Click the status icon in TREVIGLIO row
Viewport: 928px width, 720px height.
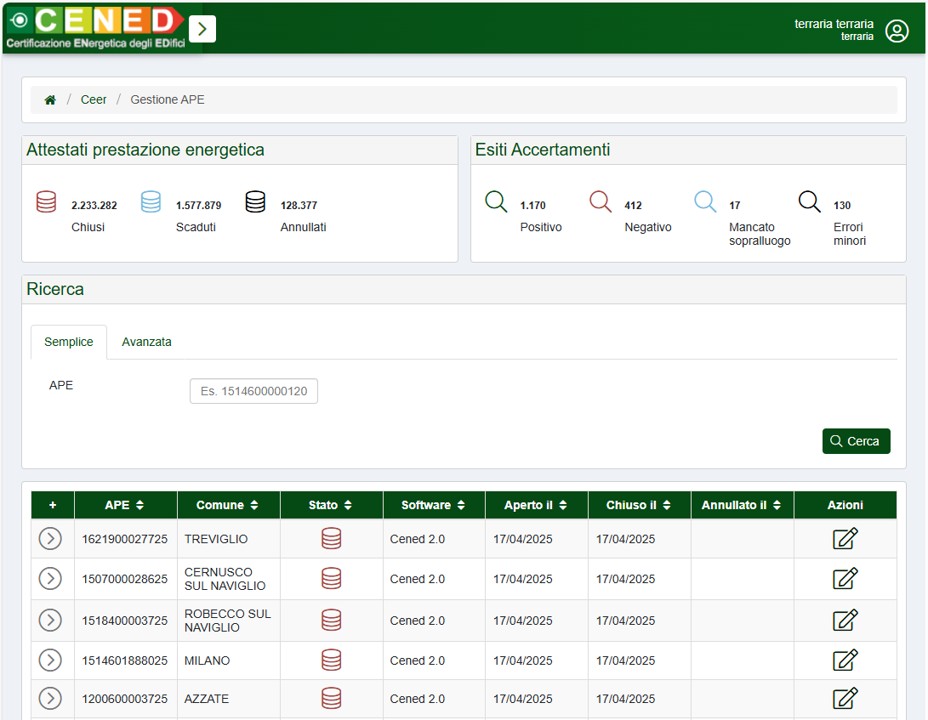331,539
